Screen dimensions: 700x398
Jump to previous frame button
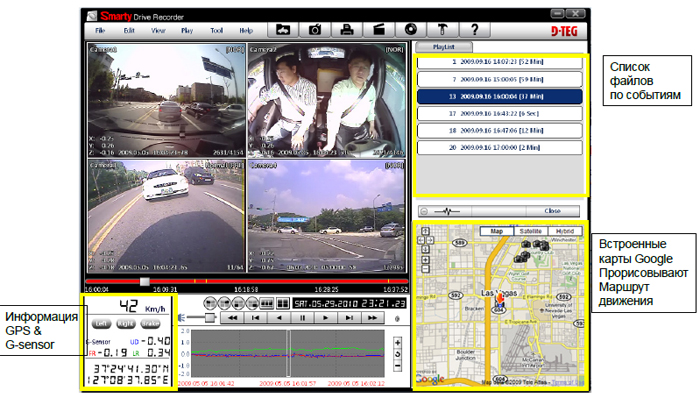(x=256, y=318)
